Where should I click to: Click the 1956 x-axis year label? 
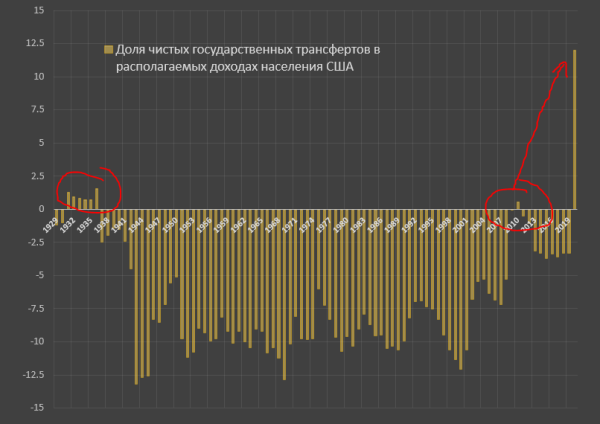coord(204,225)
